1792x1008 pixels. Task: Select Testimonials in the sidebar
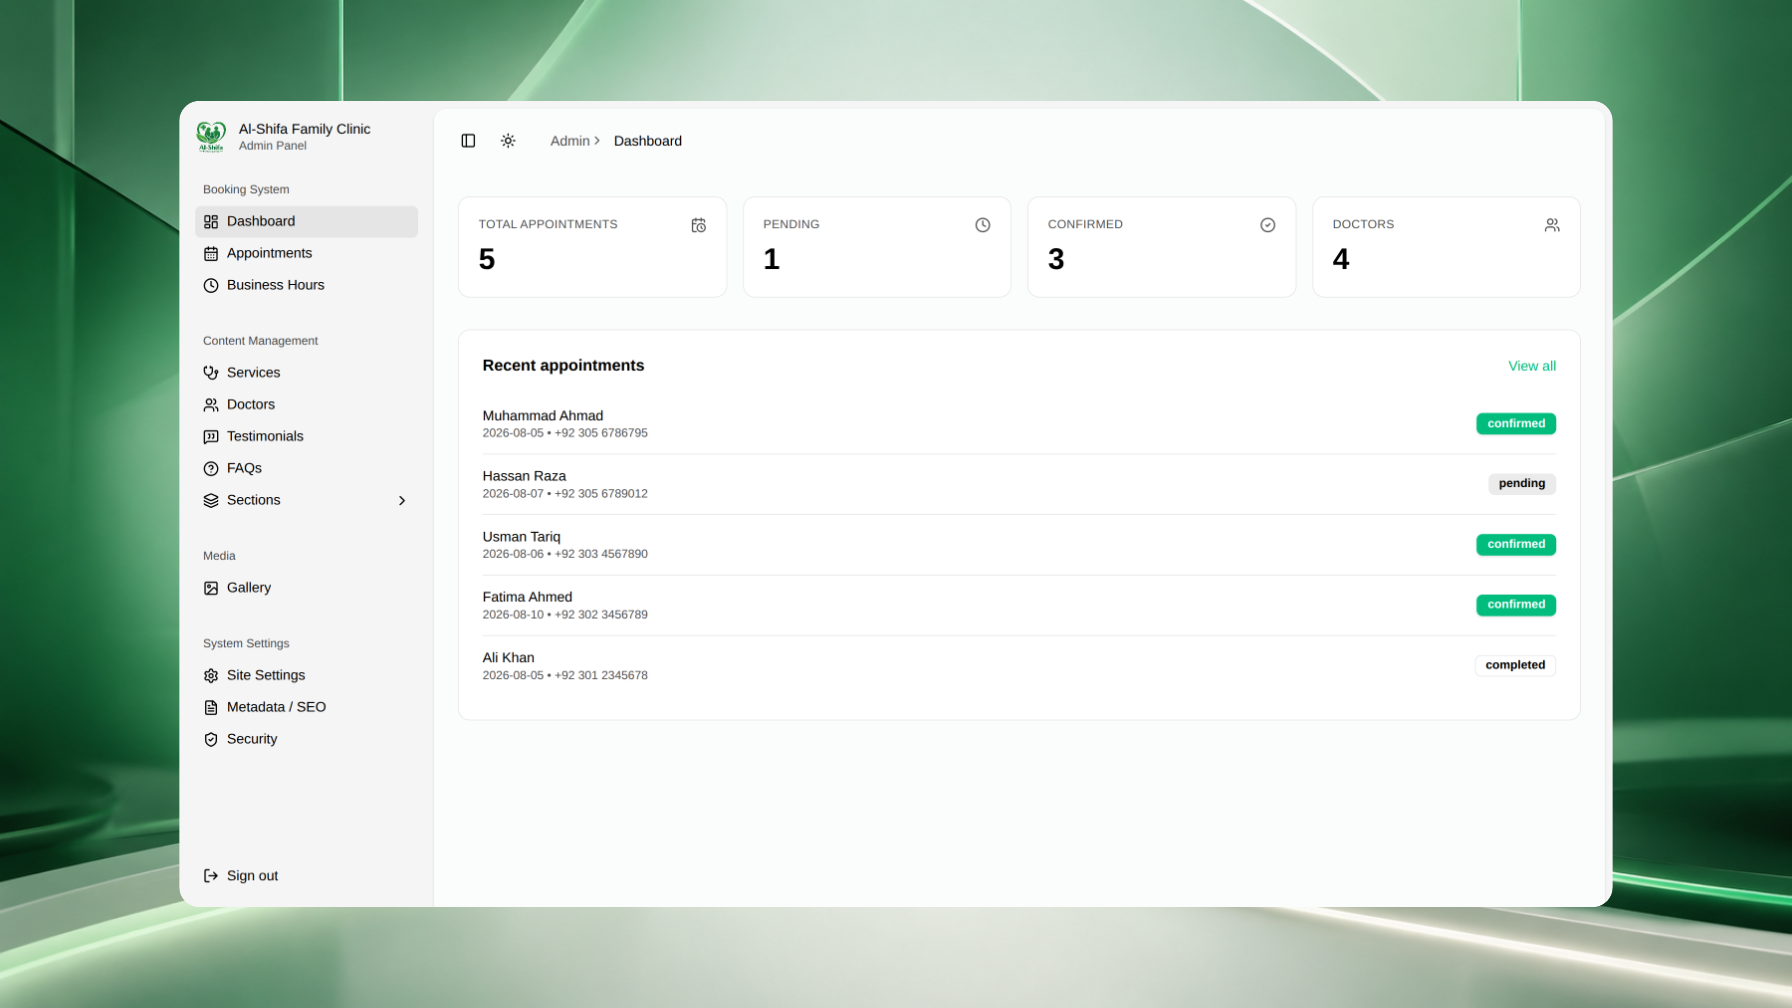click(306, 437)
